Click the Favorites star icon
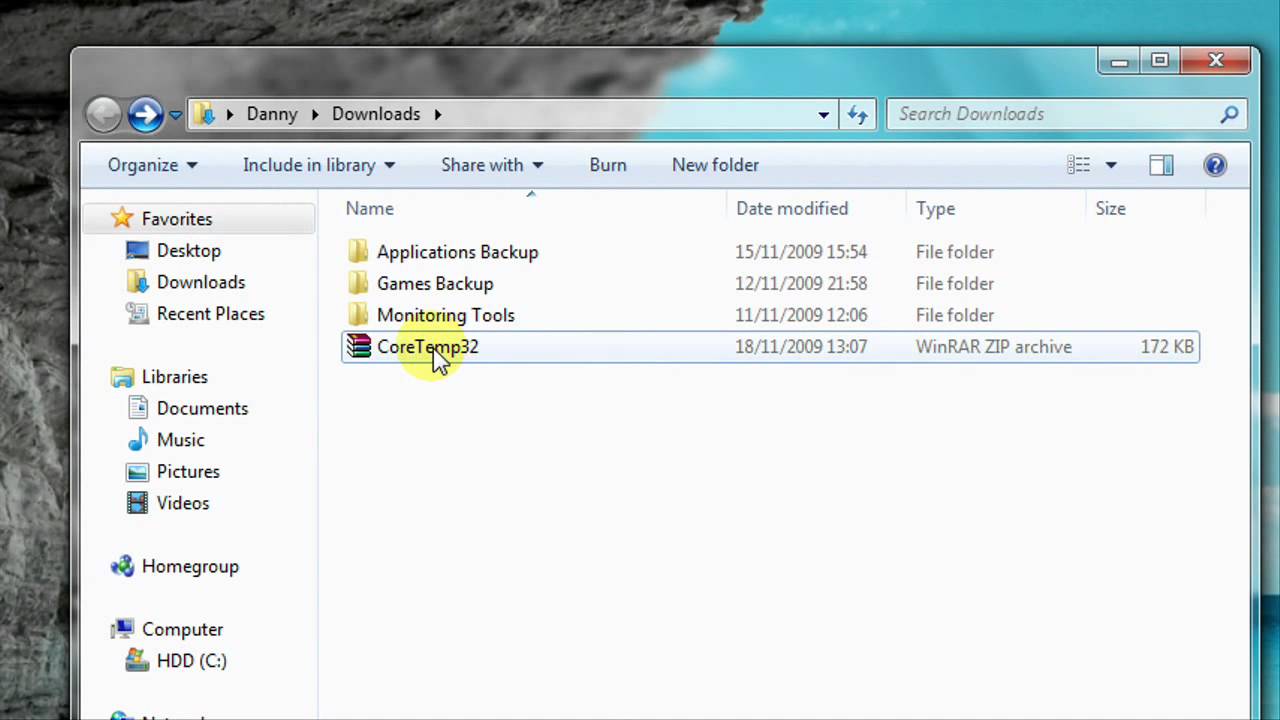The height and width of the screenshot is (720, 1280). pos(122,218)
